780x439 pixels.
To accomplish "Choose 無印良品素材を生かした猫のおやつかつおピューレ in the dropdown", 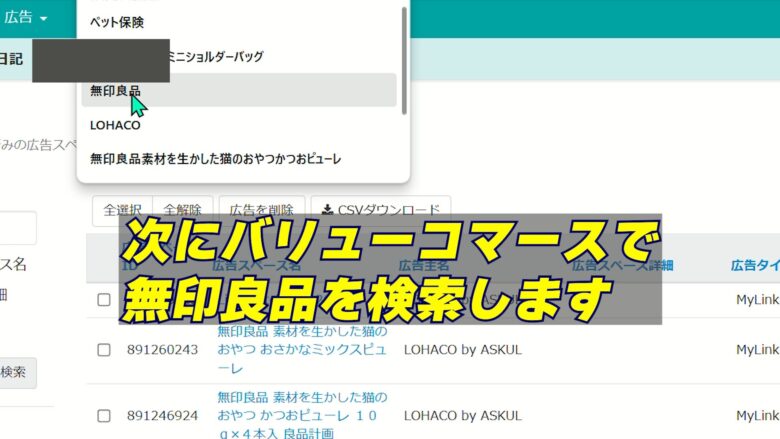I will pos(215,158).
